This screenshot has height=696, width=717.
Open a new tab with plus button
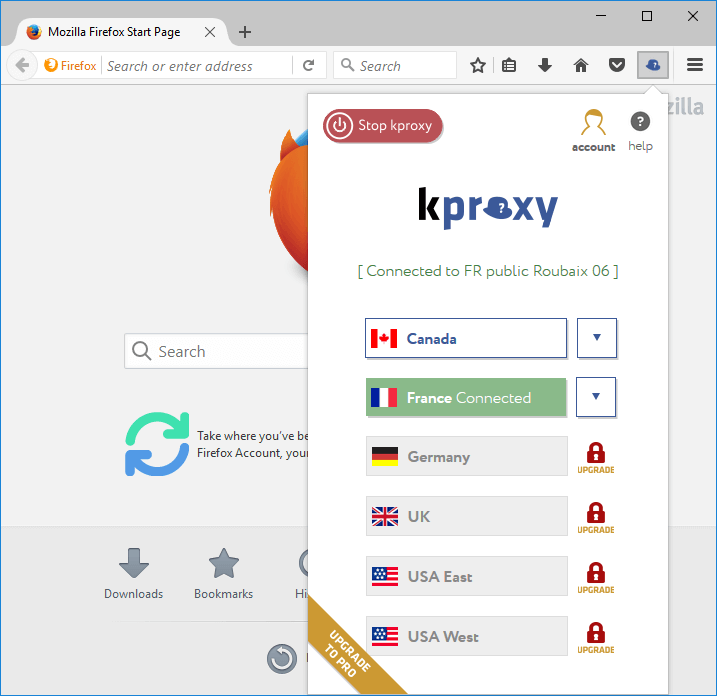245,32
